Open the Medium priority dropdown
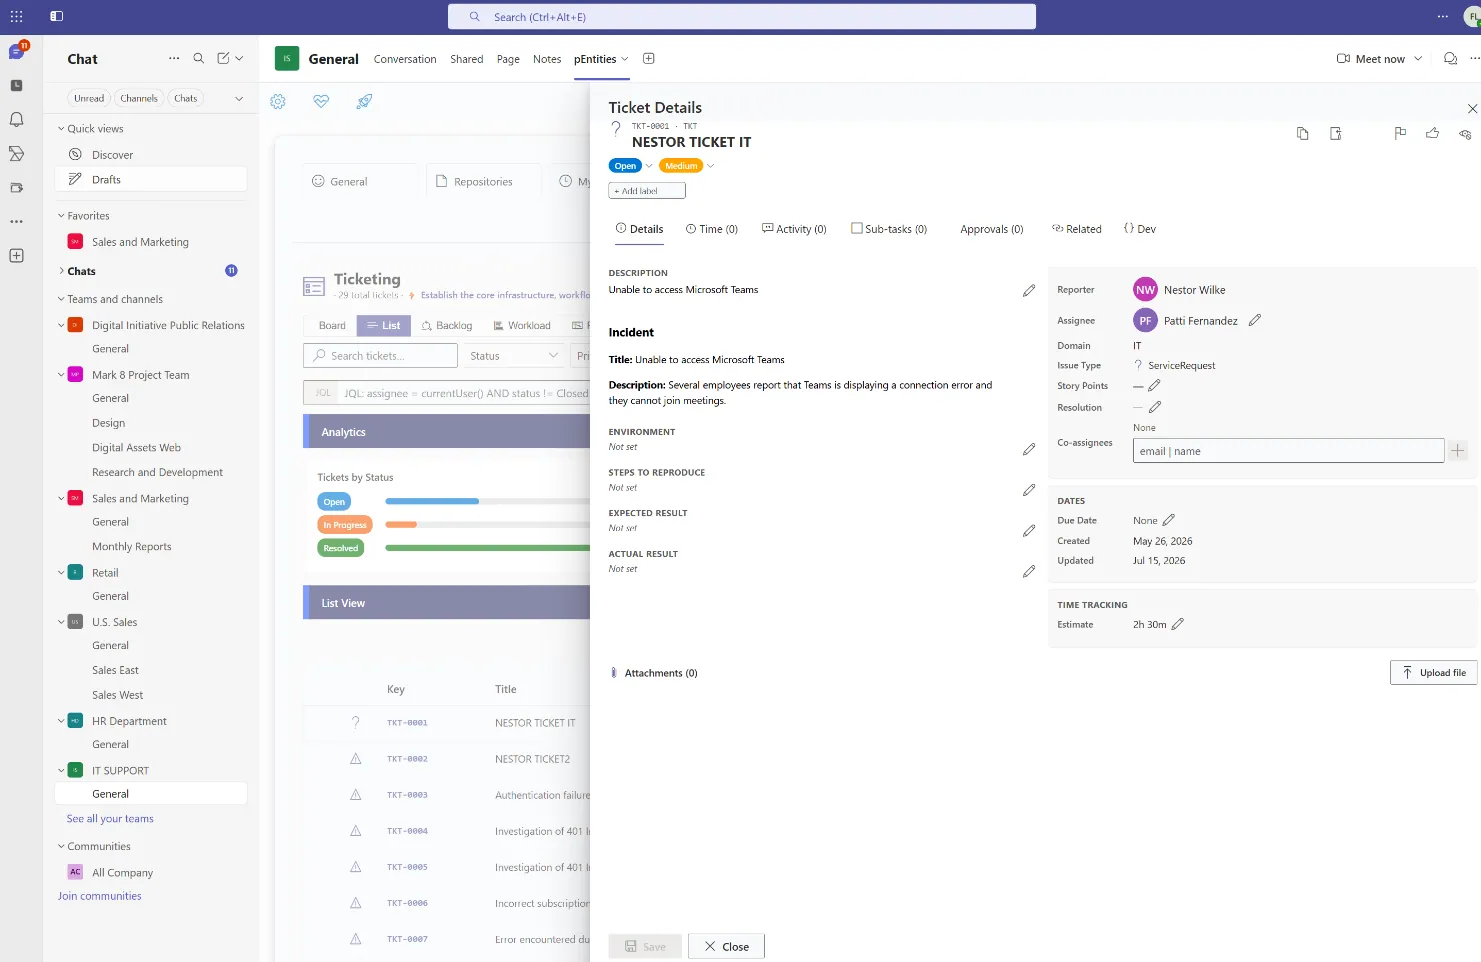Screen dimensions: 1481x962 coord(710,166)
